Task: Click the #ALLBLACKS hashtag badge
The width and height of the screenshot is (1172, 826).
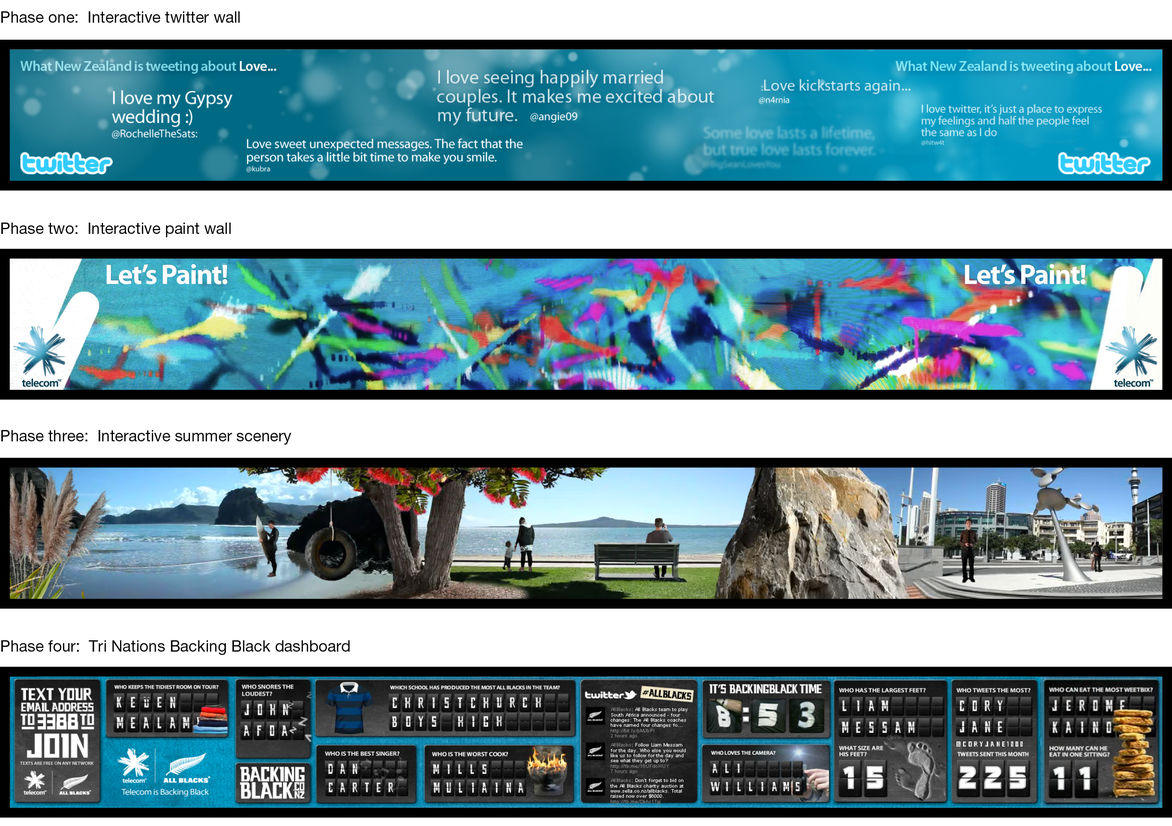Action: click(x=667, y=694)
